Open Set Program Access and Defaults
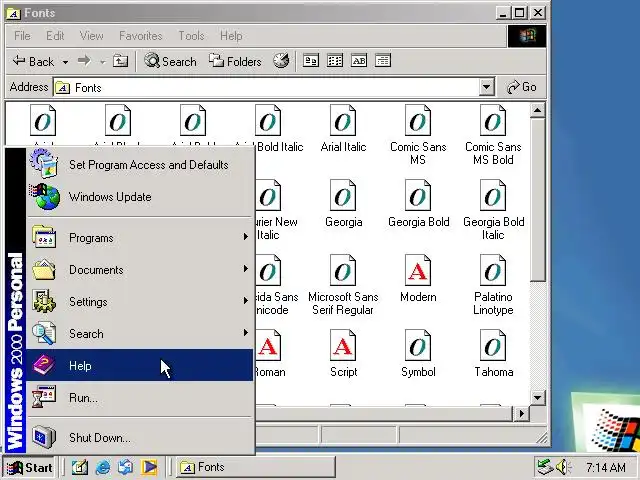 click(x=139, y=164)
